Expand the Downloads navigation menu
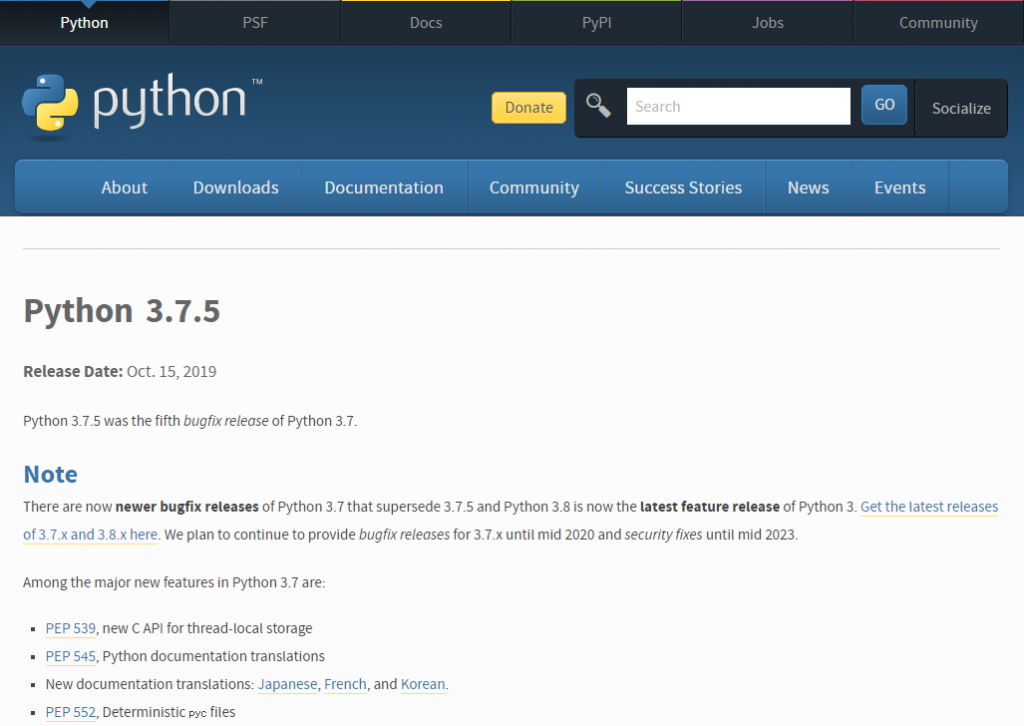 pos(235,187)
